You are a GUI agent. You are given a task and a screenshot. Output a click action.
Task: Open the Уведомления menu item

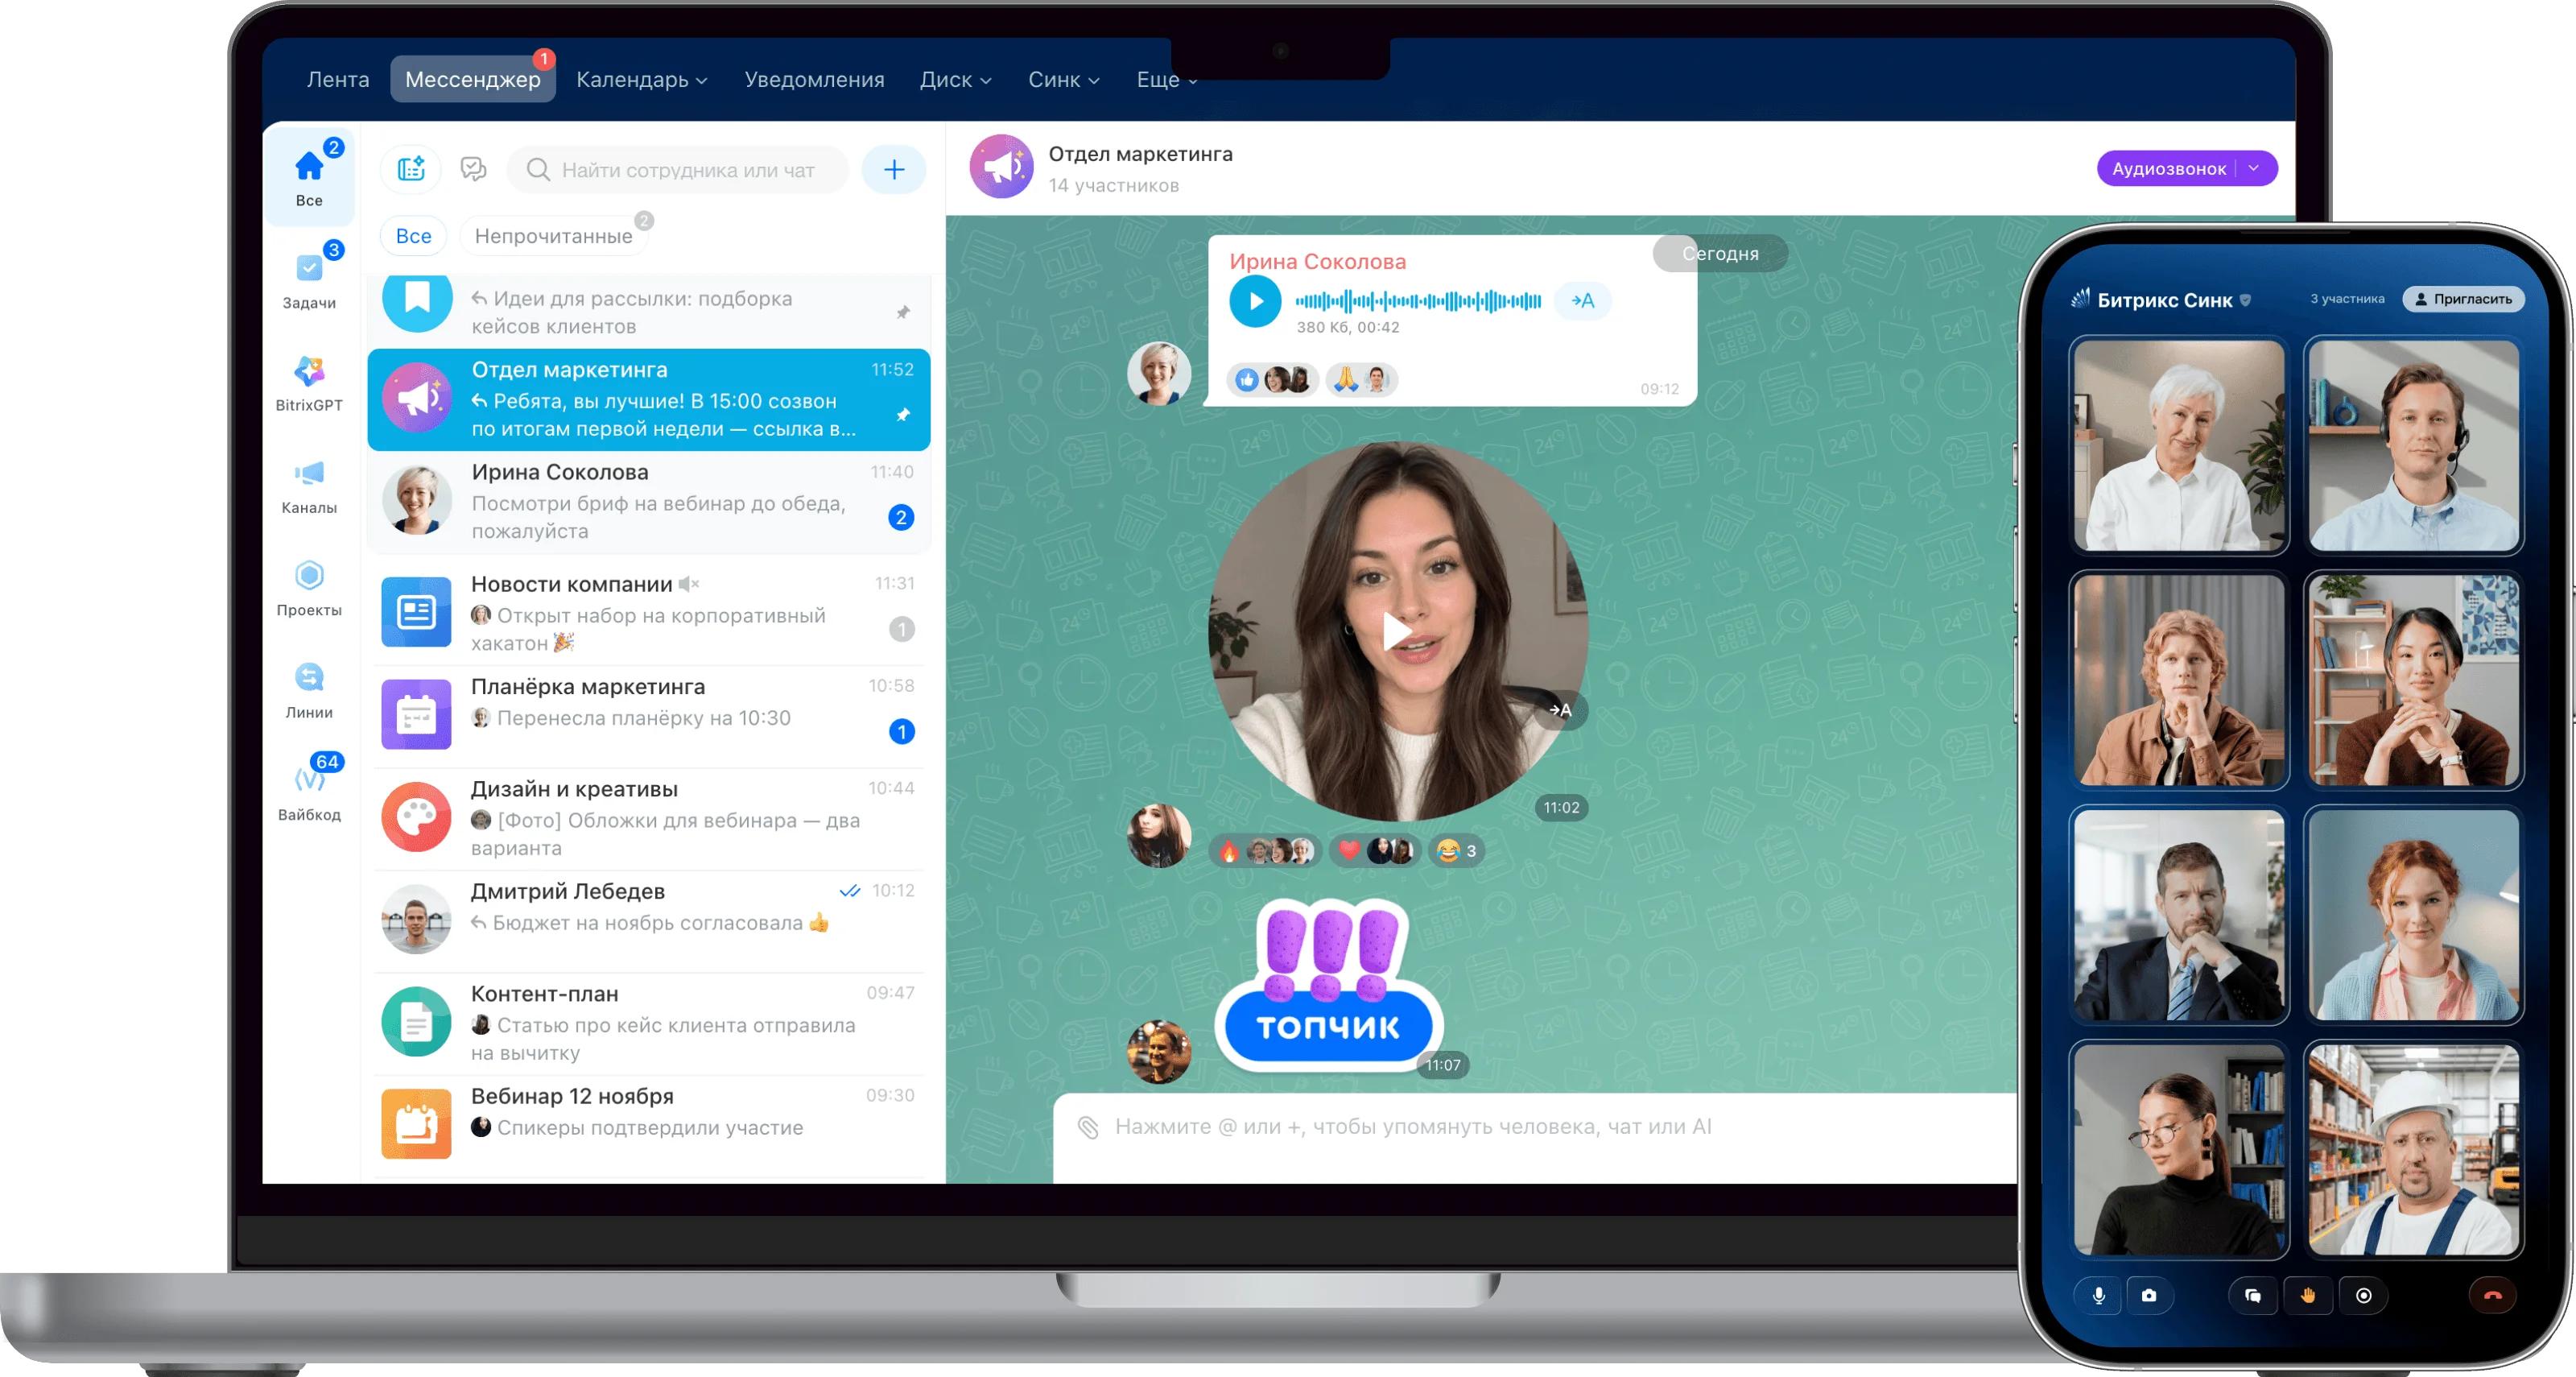pyautogui.click(x=814, y=80)
